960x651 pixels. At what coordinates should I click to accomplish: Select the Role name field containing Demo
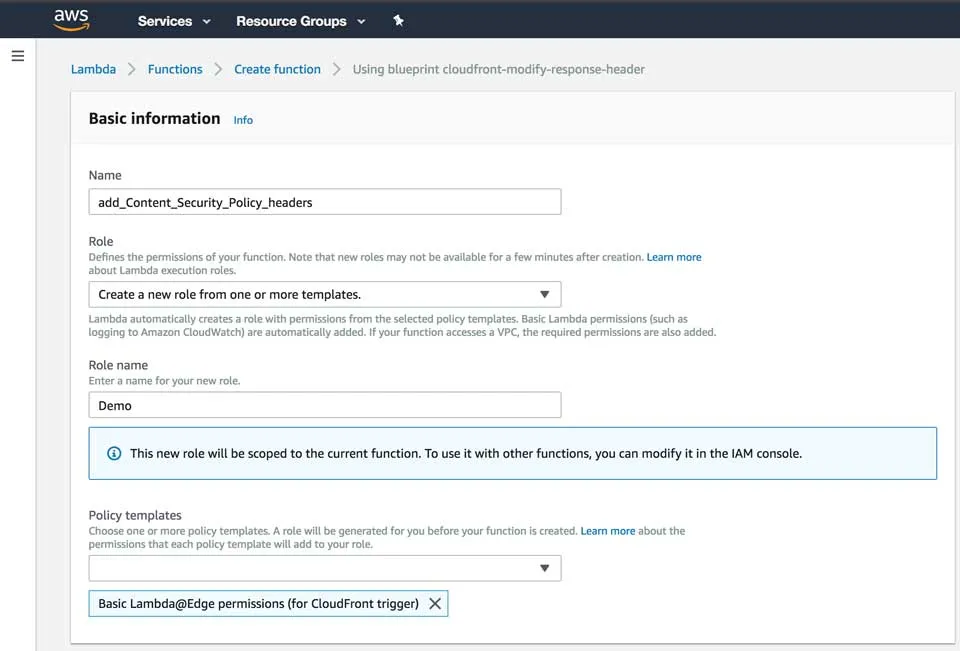point(324,404)
